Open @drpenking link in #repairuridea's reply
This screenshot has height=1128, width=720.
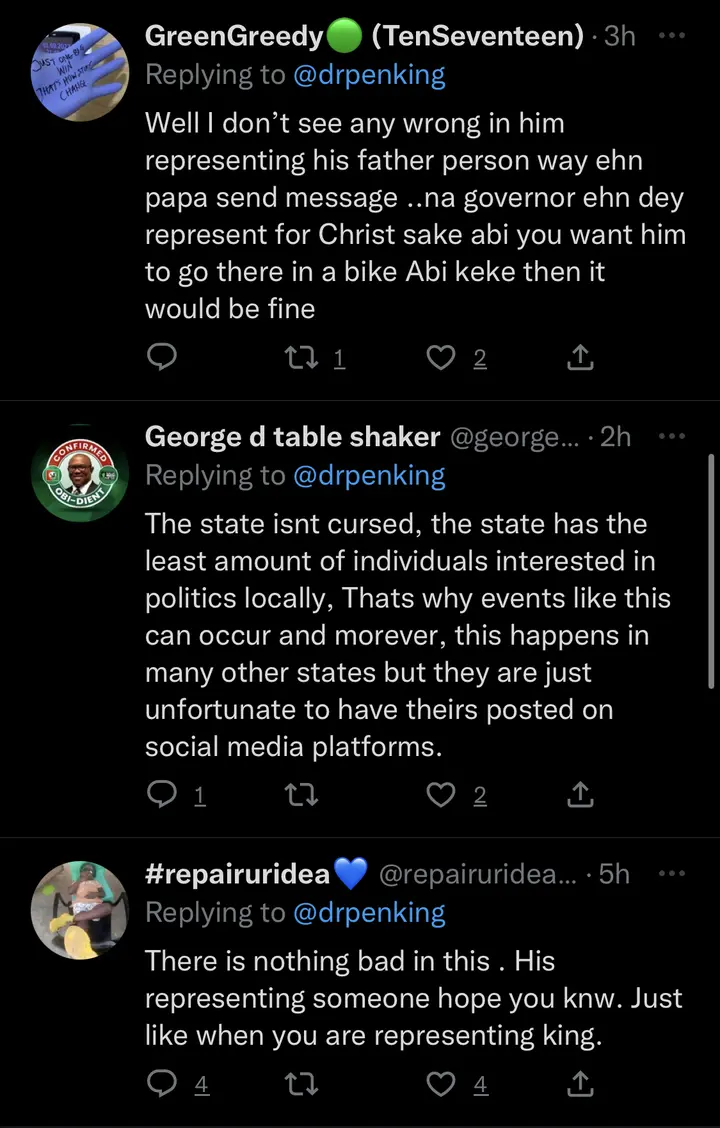[x=369, y=912]
